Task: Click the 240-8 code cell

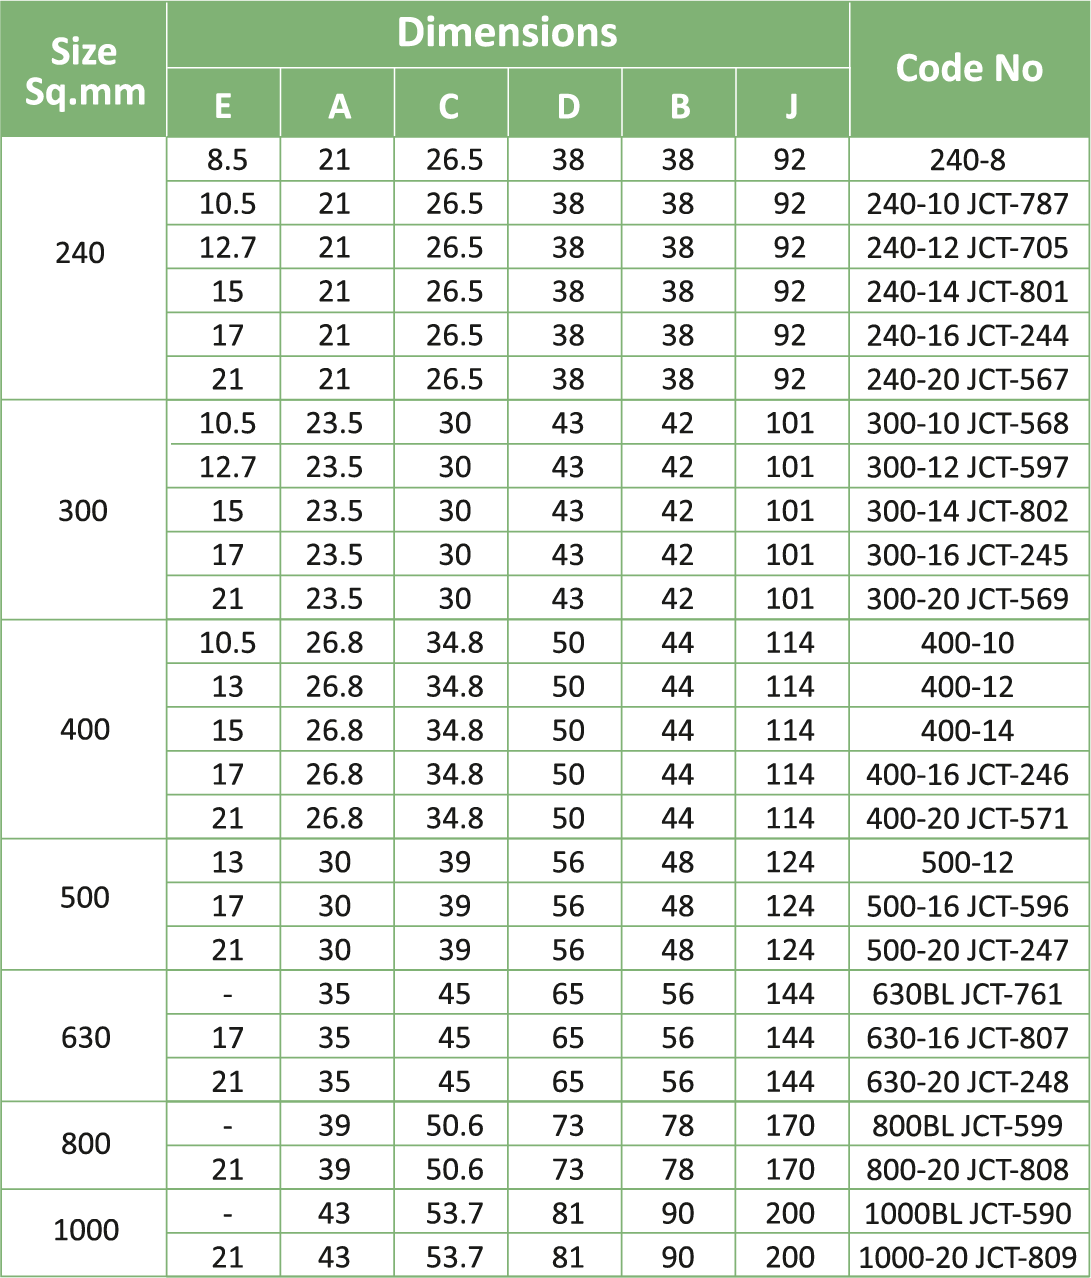Action: (x=967, y=160)
